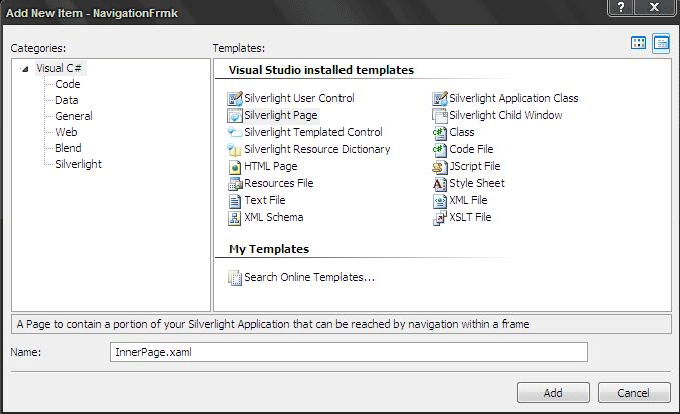
Task: Select the XSLT File template icon
Action: tap(439, 218)
